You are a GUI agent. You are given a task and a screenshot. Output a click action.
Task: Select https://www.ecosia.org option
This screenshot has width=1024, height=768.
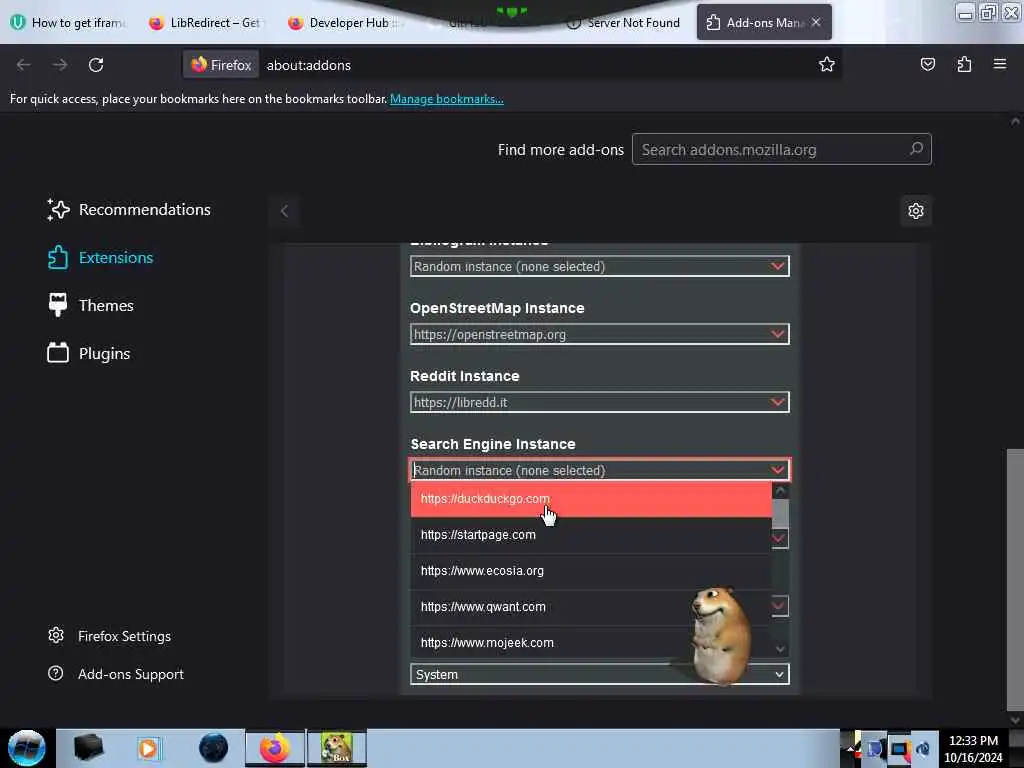click(x=591, y=571)
